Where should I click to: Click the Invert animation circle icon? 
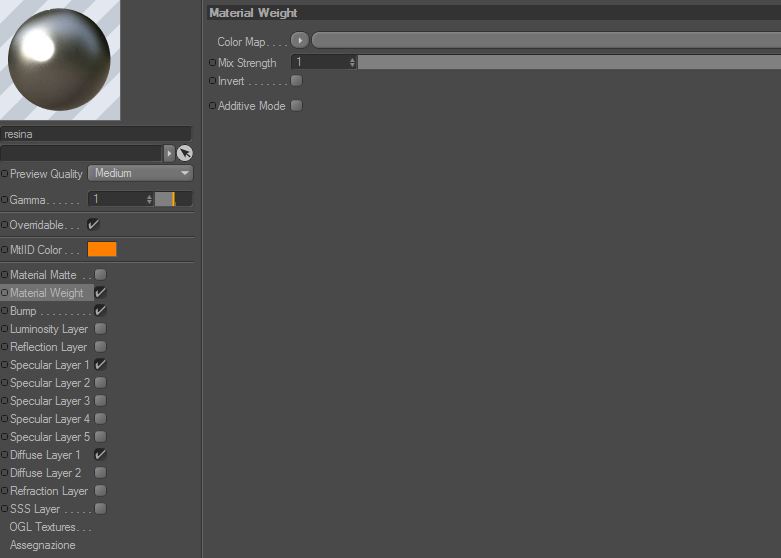[213, 80]
